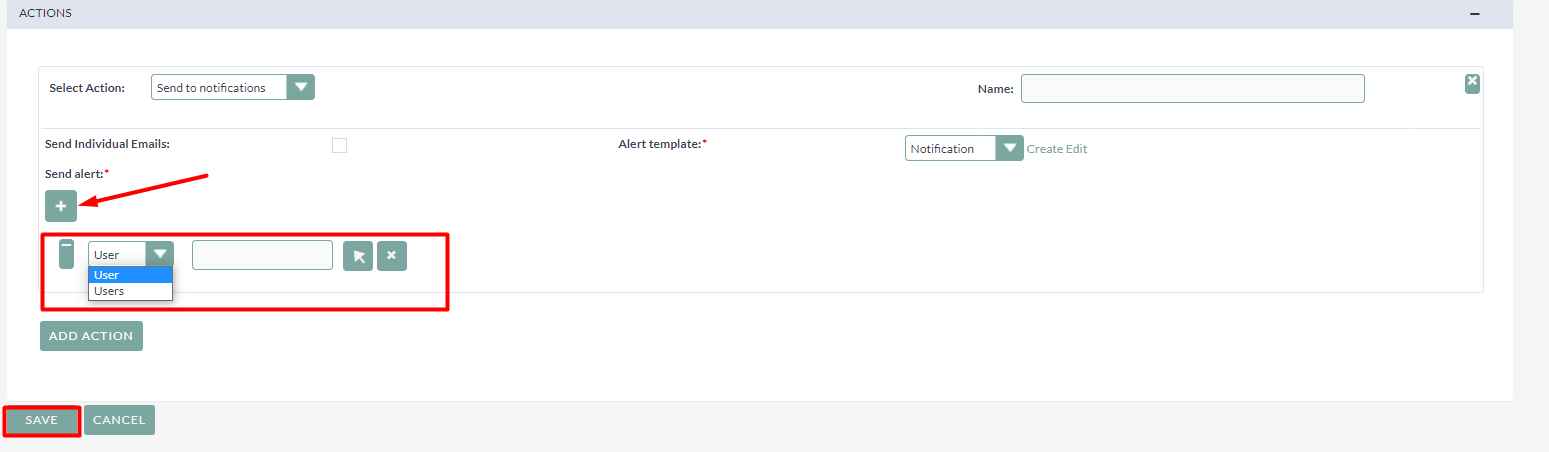Toggle the User recipient type dropdown

click(x=130, y=254)
